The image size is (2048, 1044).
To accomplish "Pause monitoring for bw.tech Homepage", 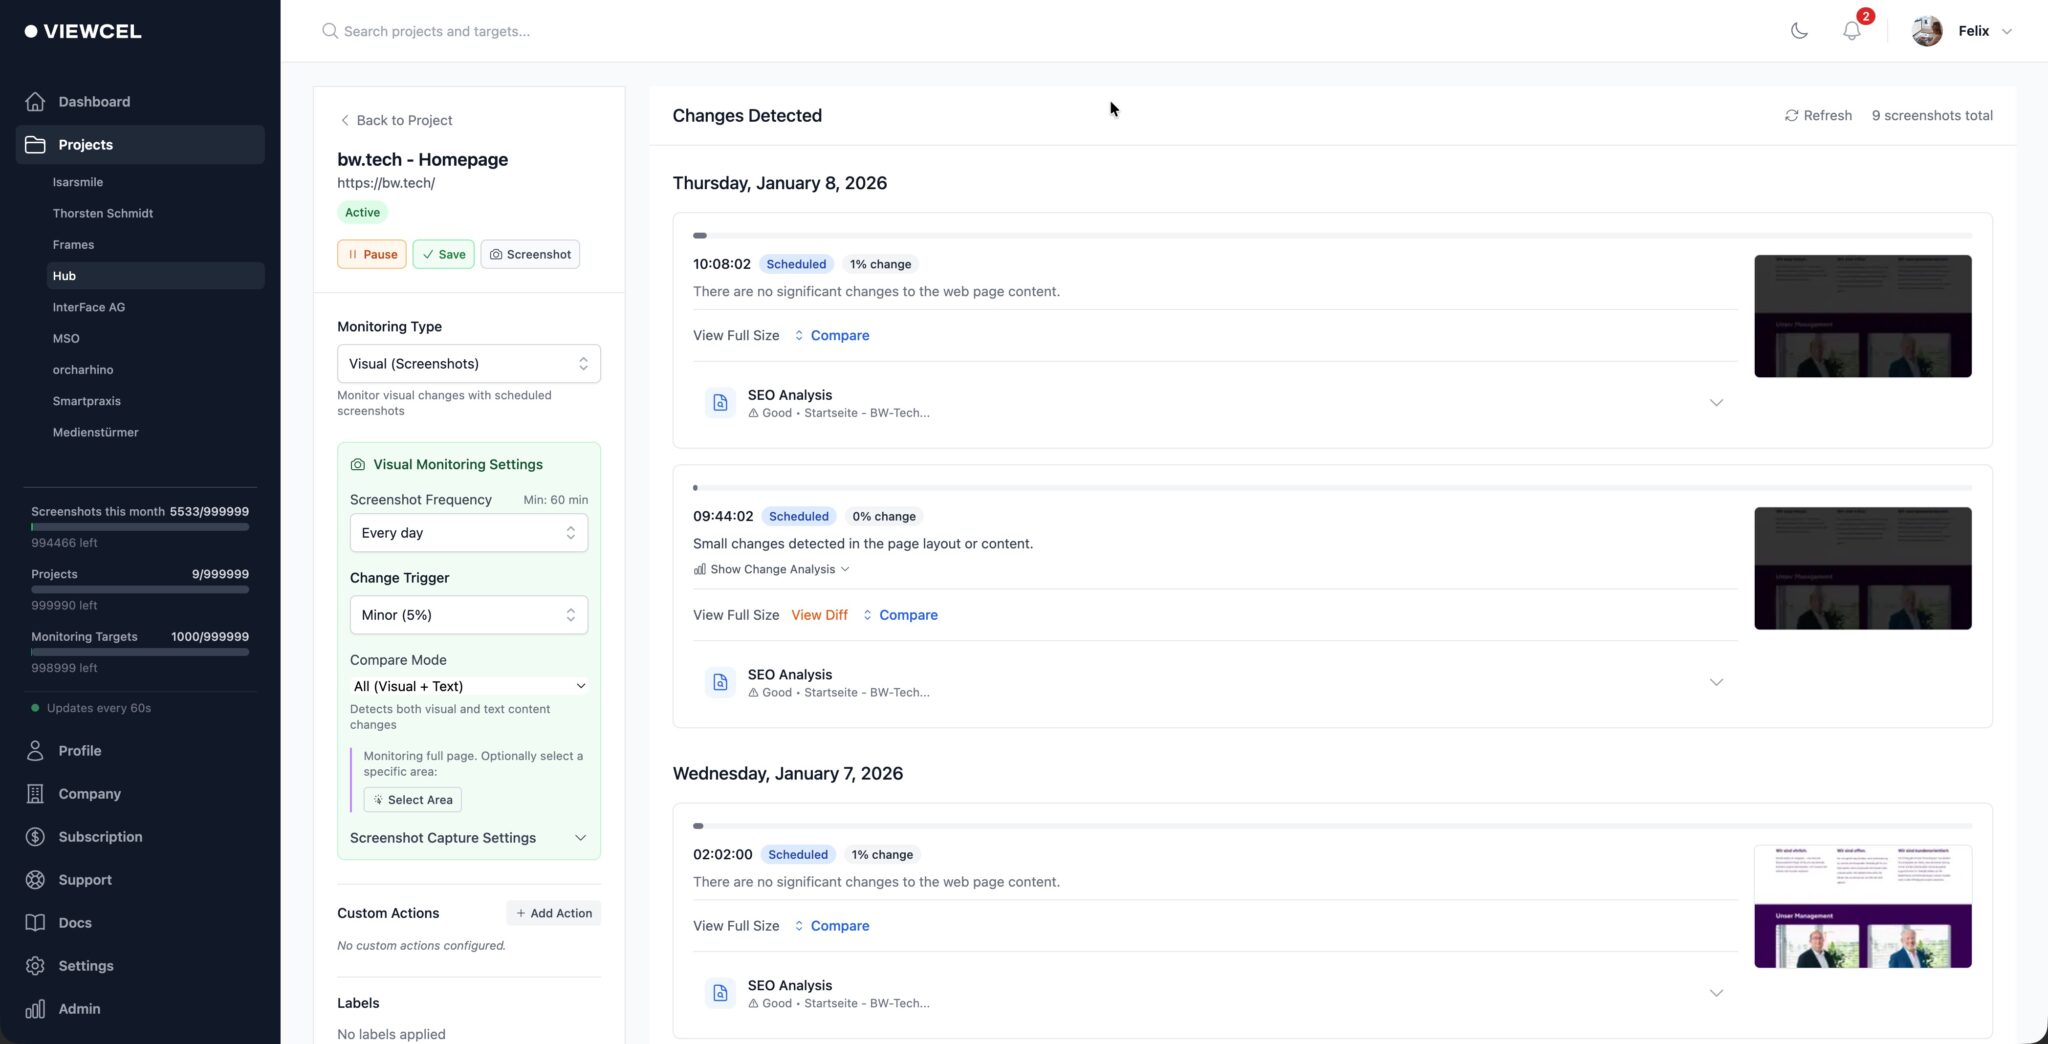I will tap(371, 254).
